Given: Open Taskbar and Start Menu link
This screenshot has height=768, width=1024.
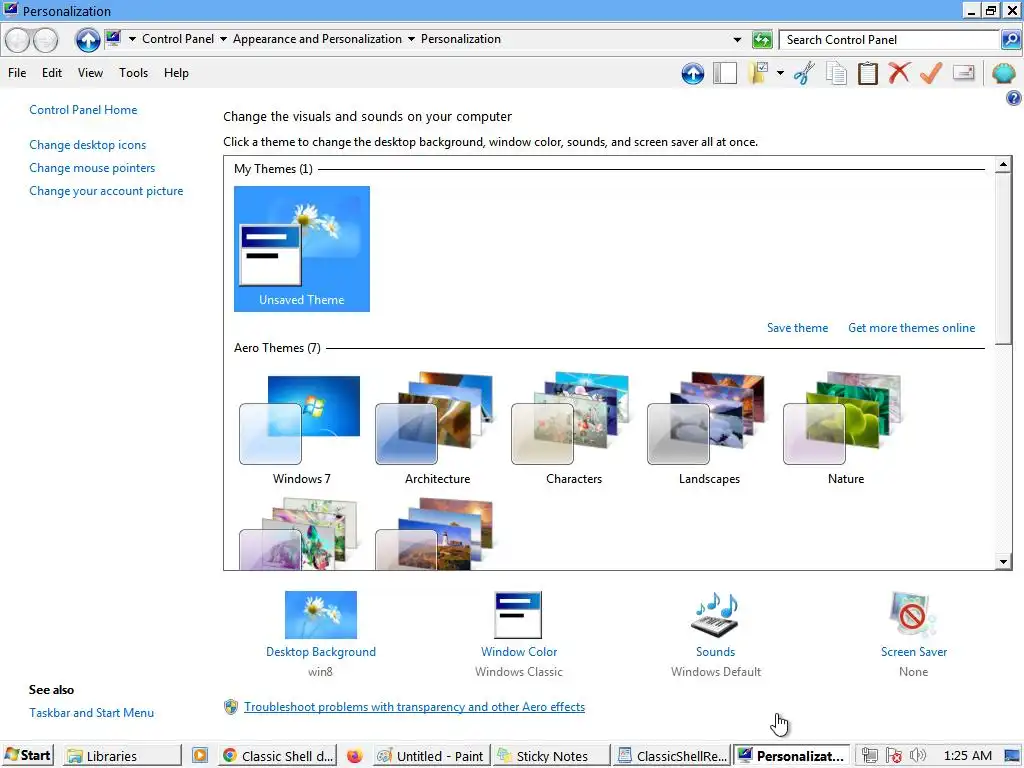Looking at the screenshot, I should tap(91, 712).
